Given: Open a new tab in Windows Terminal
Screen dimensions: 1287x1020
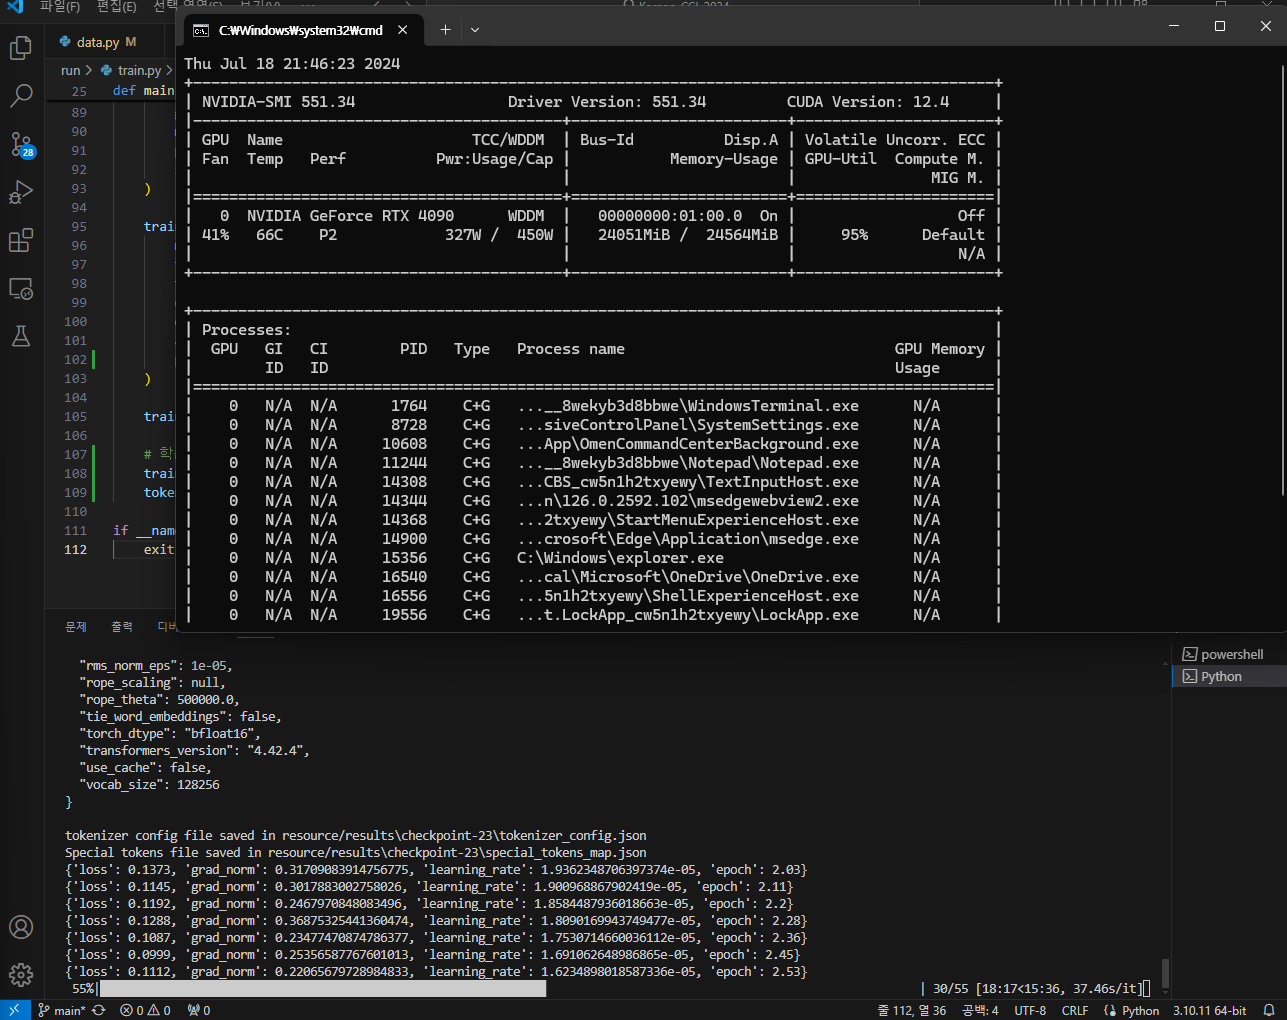Looking at the screenshot, I should [x=445, y=30].
